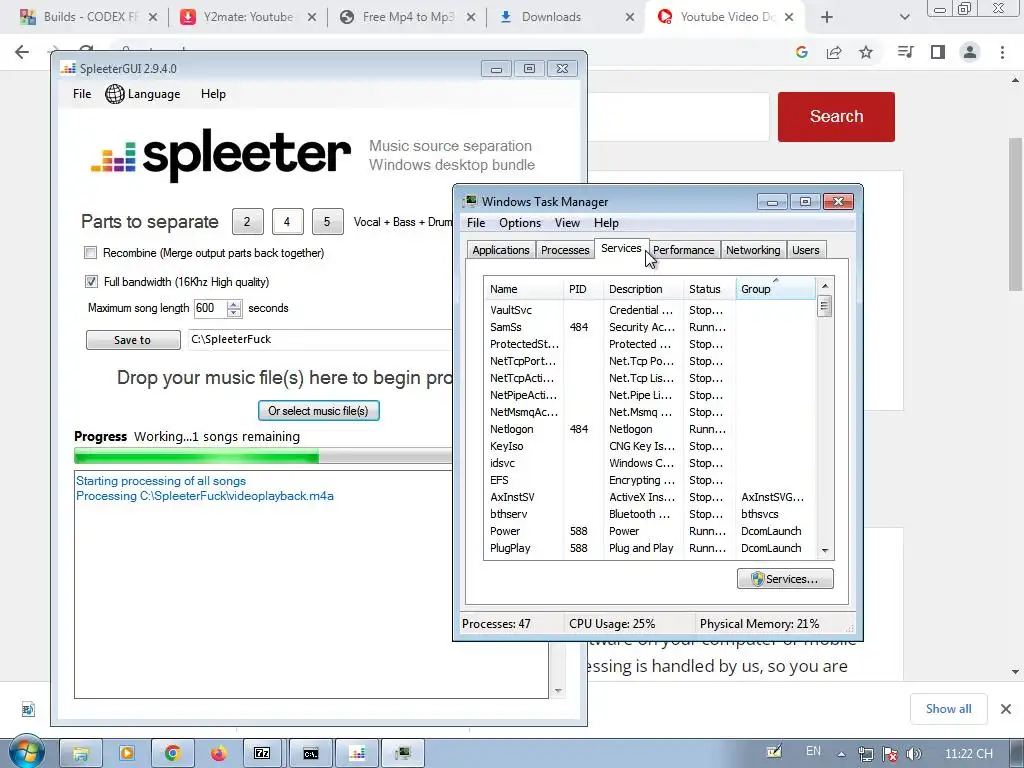The height and width of the screenshot is (768, 1024).
Task: Click Spleeter log scrollbar down arrow
Action: [558, 691]
